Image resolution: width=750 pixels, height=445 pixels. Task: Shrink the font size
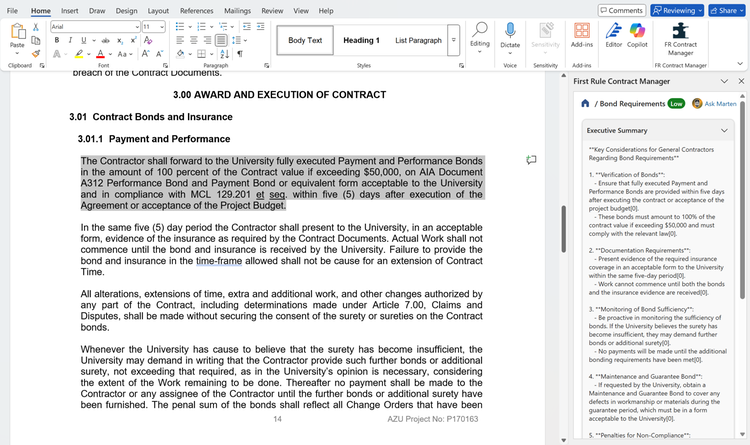click(x=159, y=54)
